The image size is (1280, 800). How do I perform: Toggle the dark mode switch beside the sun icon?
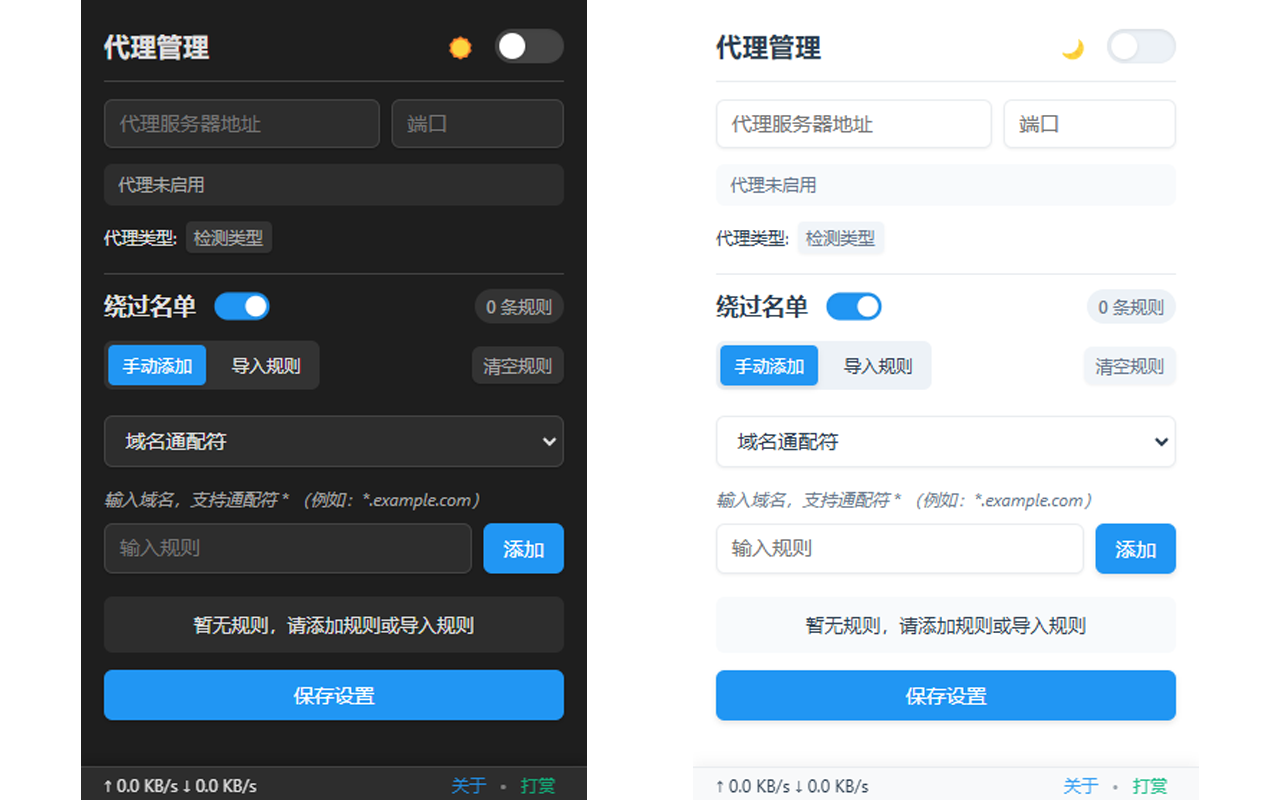pyautogui.click(x=529, y=46)
